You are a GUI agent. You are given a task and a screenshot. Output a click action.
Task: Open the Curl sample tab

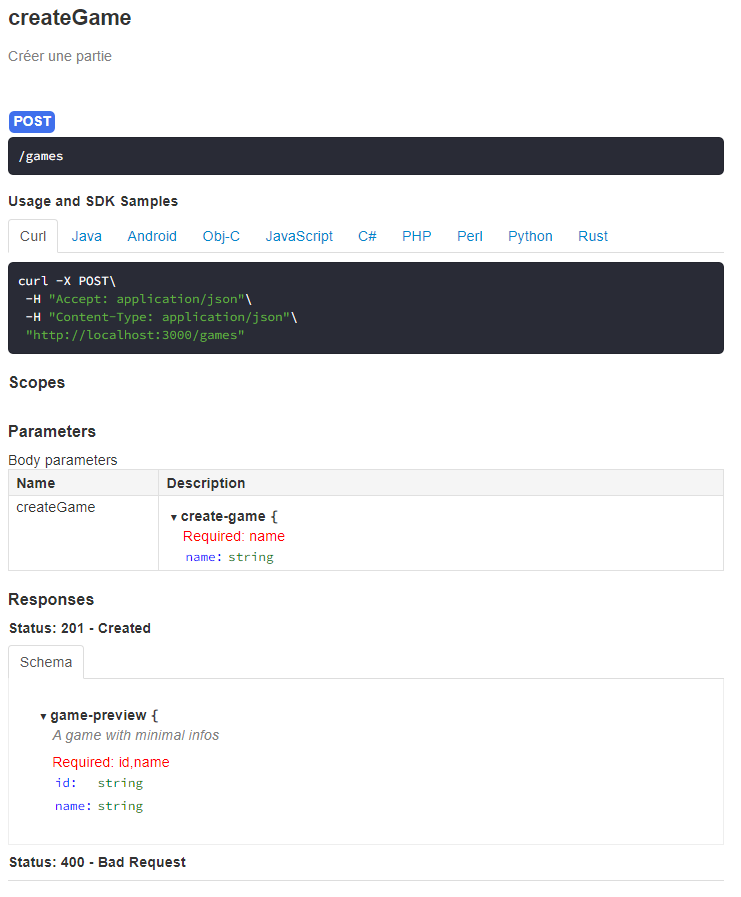point(33,236)
